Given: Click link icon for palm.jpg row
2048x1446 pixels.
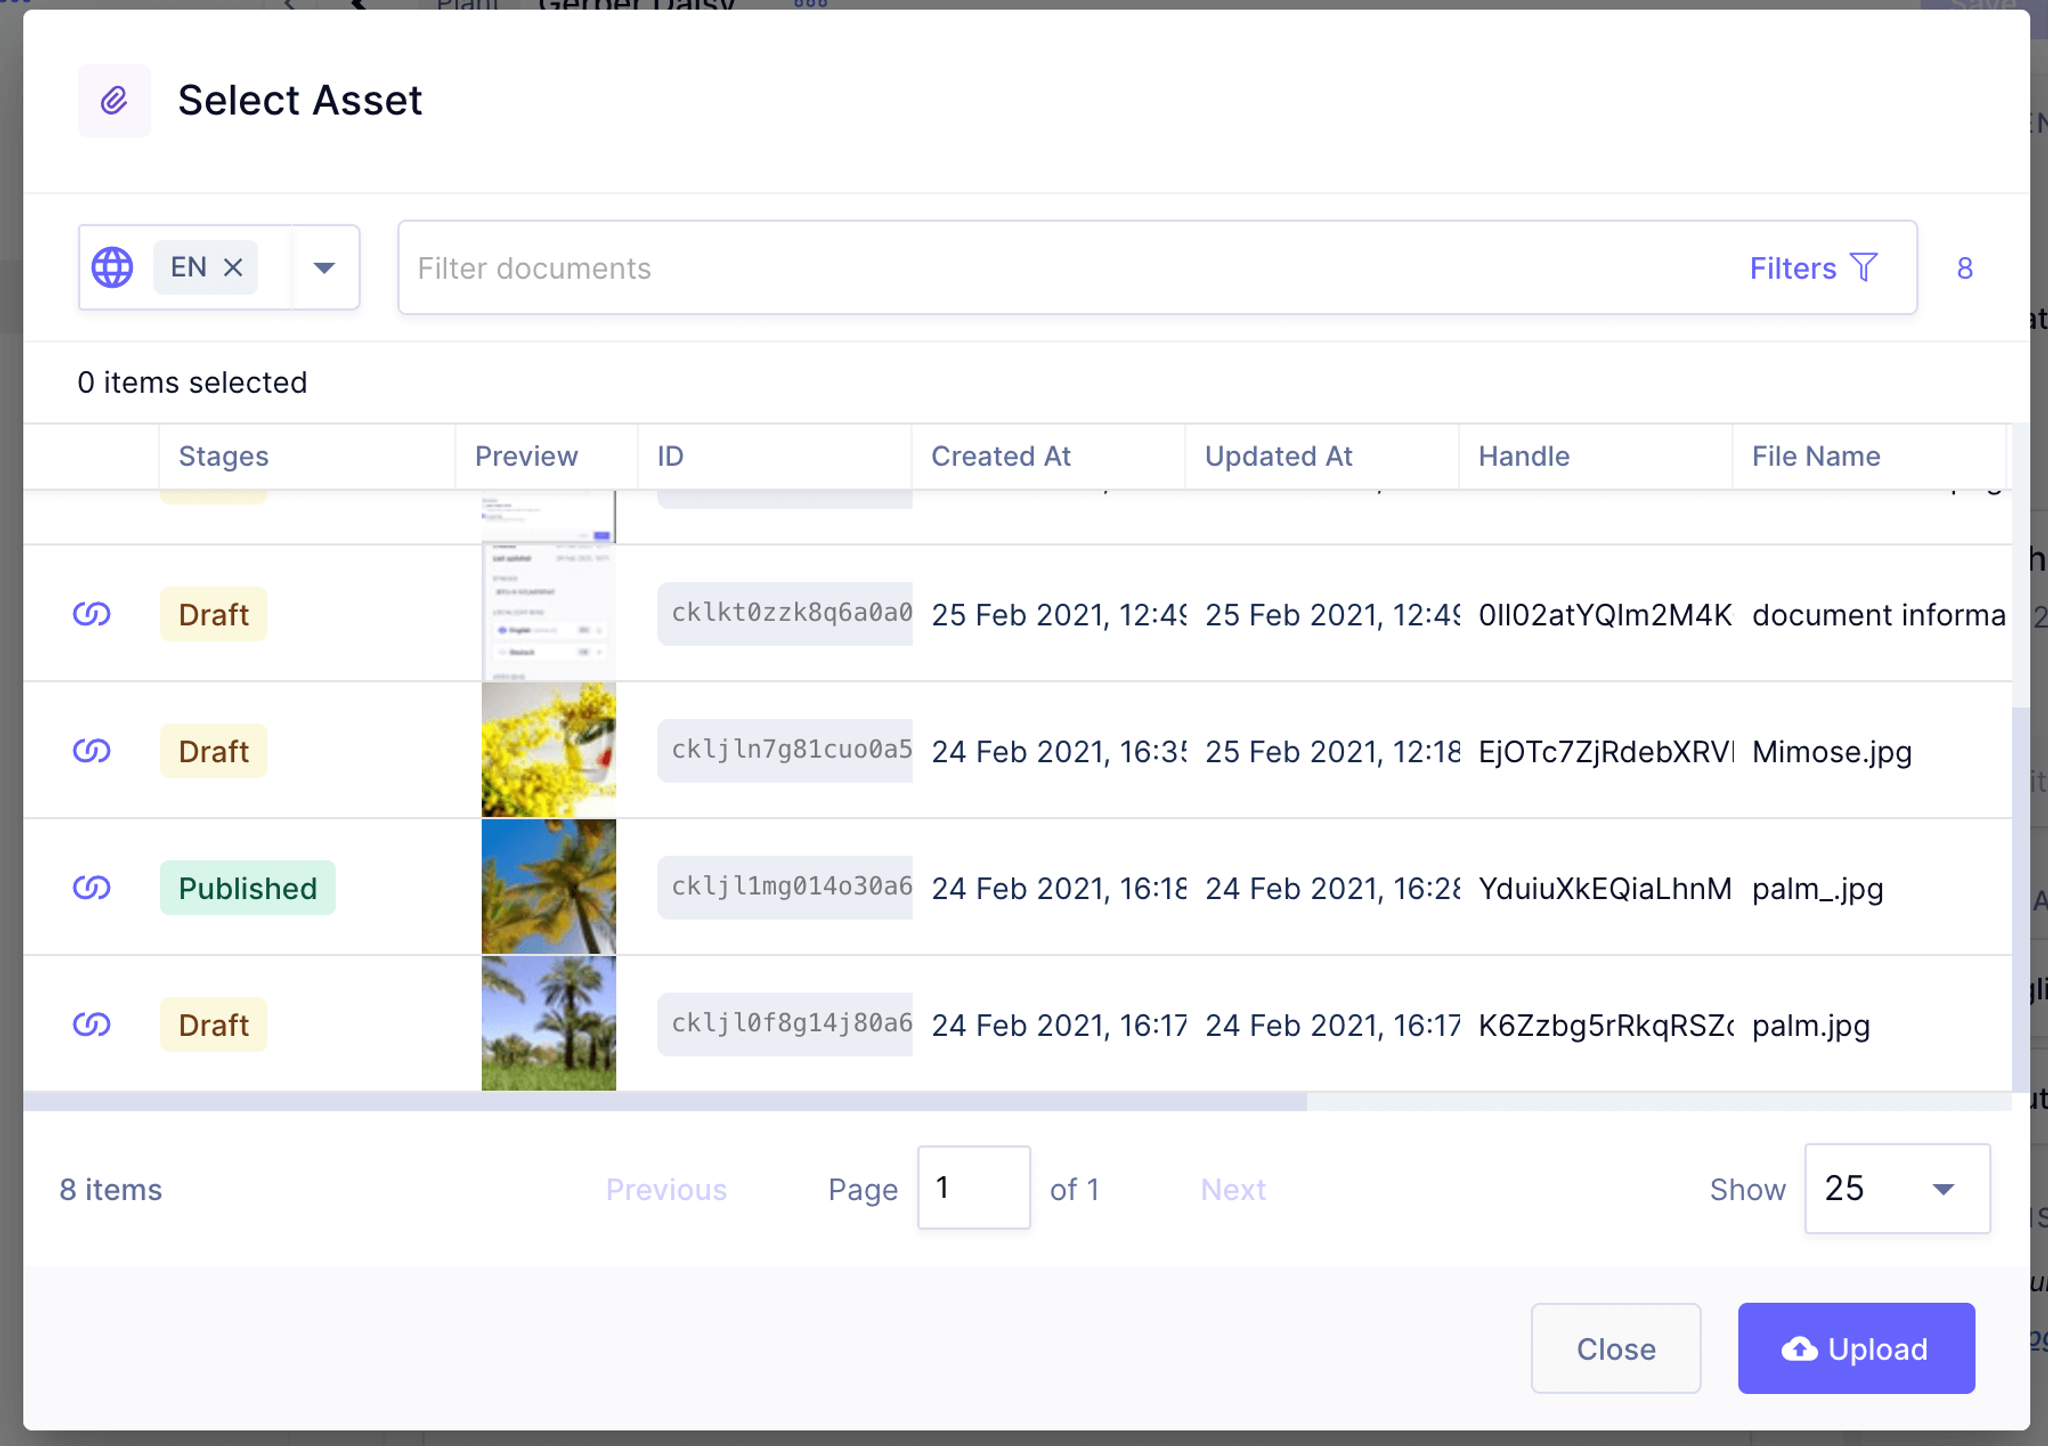Looking at the screenshot, I should pyautogui.click(x=91, y=1025).
